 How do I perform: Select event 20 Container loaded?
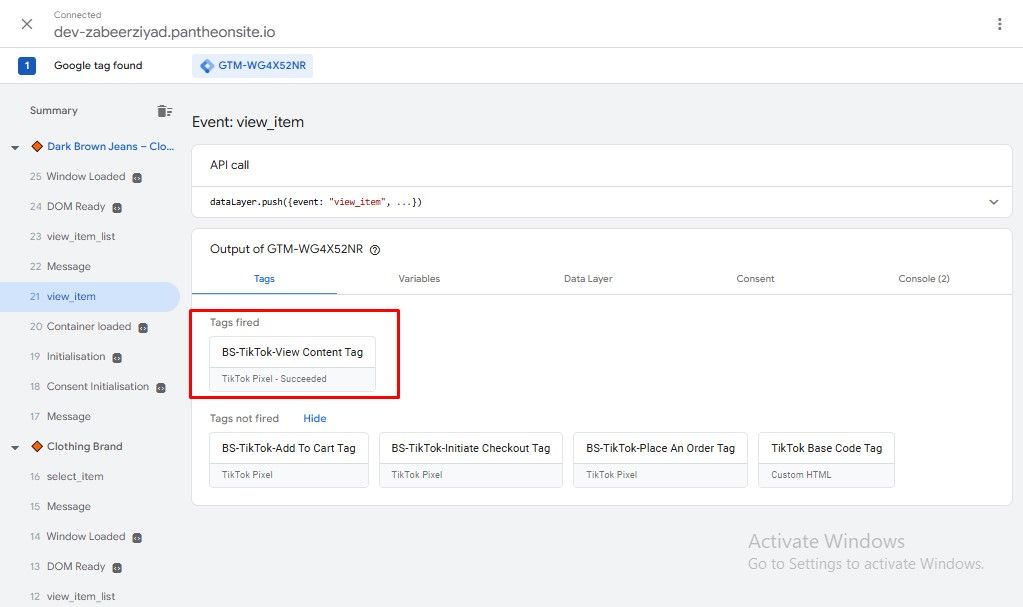point(80,326)
